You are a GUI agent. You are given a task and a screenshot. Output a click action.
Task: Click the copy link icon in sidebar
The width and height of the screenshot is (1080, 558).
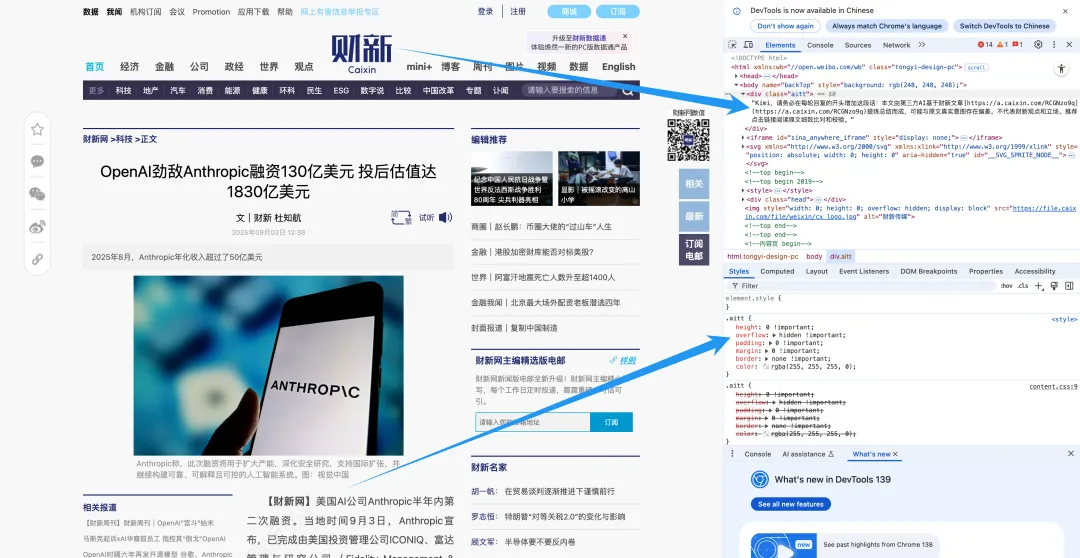point(37,259)
